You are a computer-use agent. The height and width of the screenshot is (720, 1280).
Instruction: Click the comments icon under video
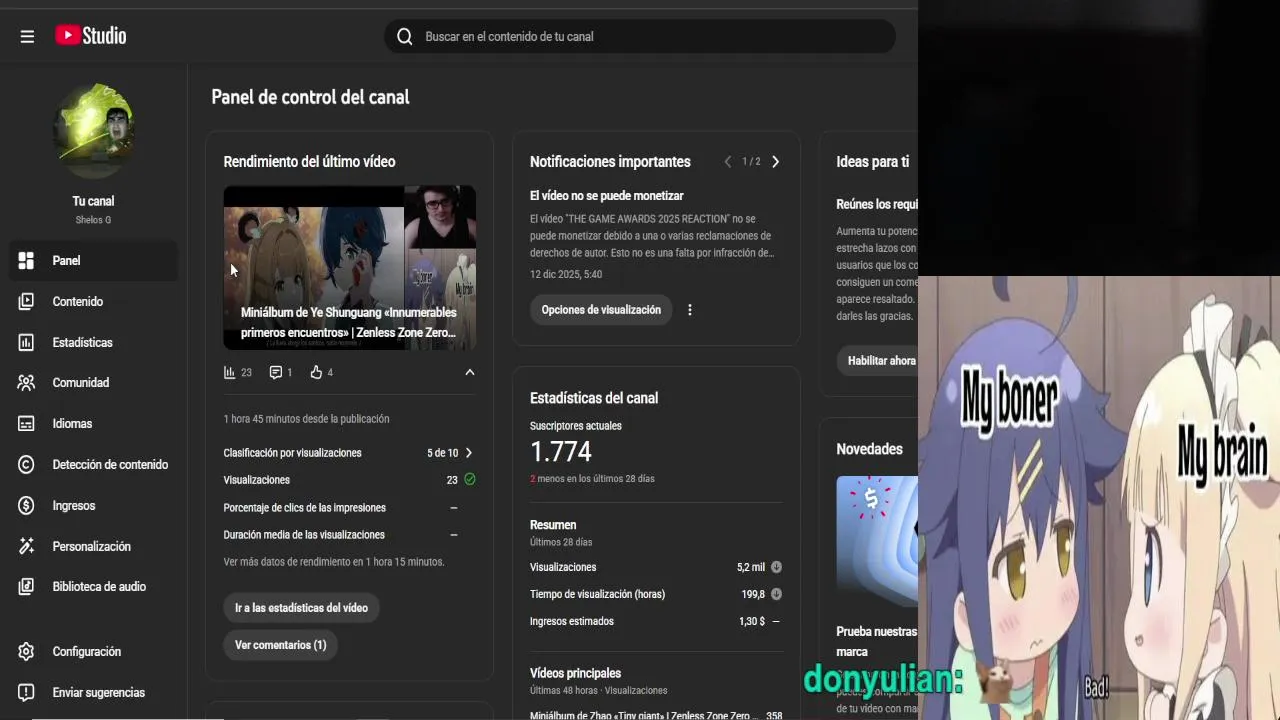(x=275, y=372)
